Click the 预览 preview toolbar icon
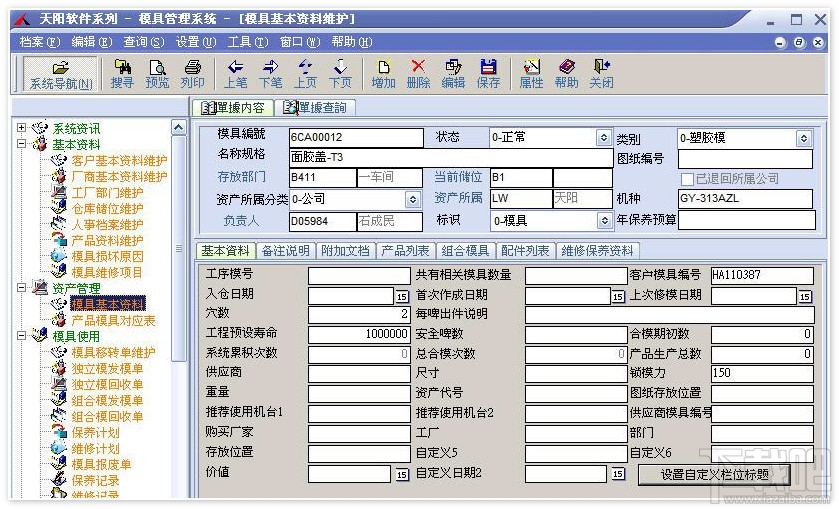Screen dimensions: 839x509 tap(157, 74)
